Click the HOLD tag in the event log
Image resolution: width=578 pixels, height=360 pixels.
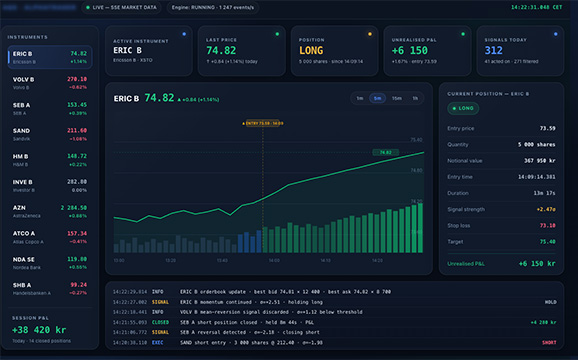tap(550, 302)
